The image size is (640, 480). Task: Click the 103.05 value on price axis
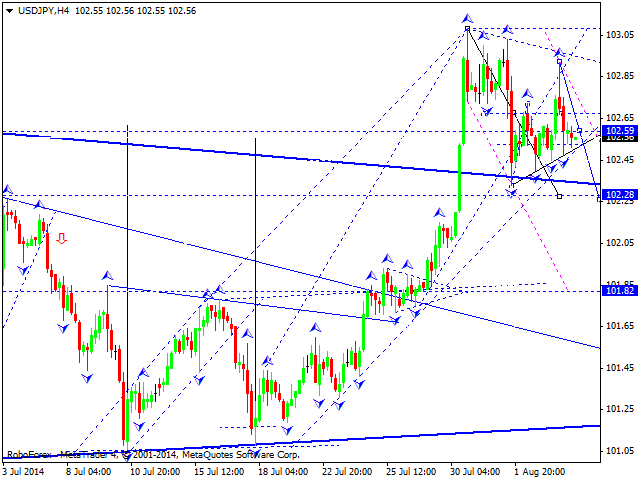click(x=621, y=34)
